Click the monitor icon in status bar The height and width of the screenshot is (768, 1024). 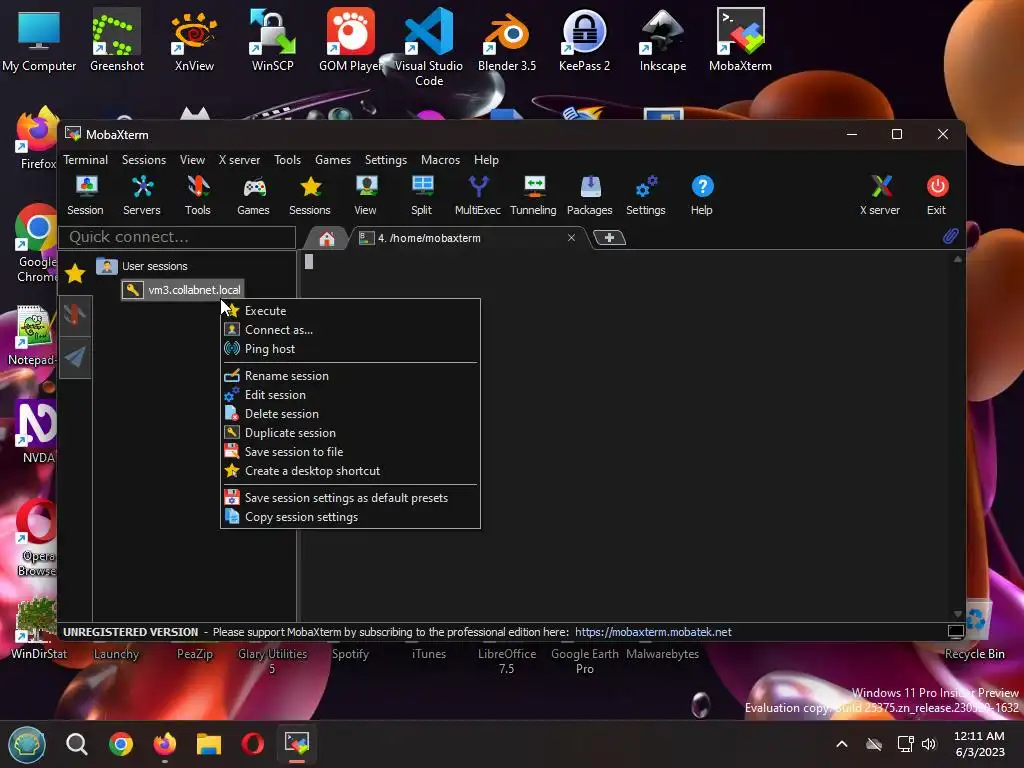[955, 632]
